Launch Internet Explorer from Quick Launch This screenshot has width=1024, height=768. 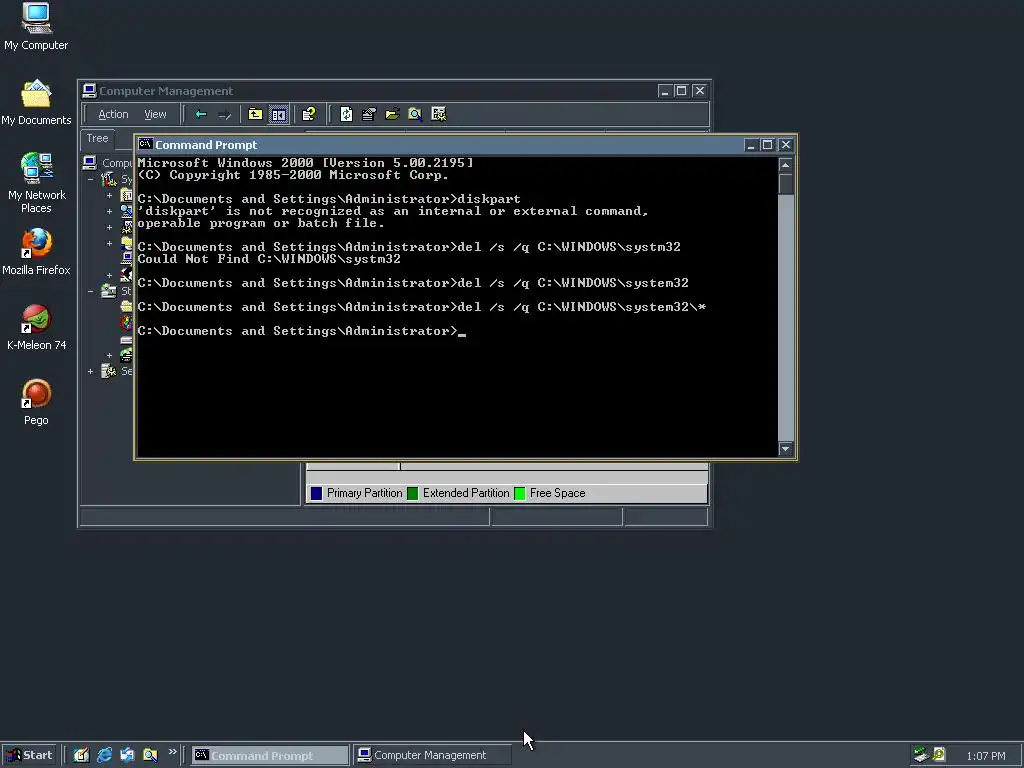point(104,755)
